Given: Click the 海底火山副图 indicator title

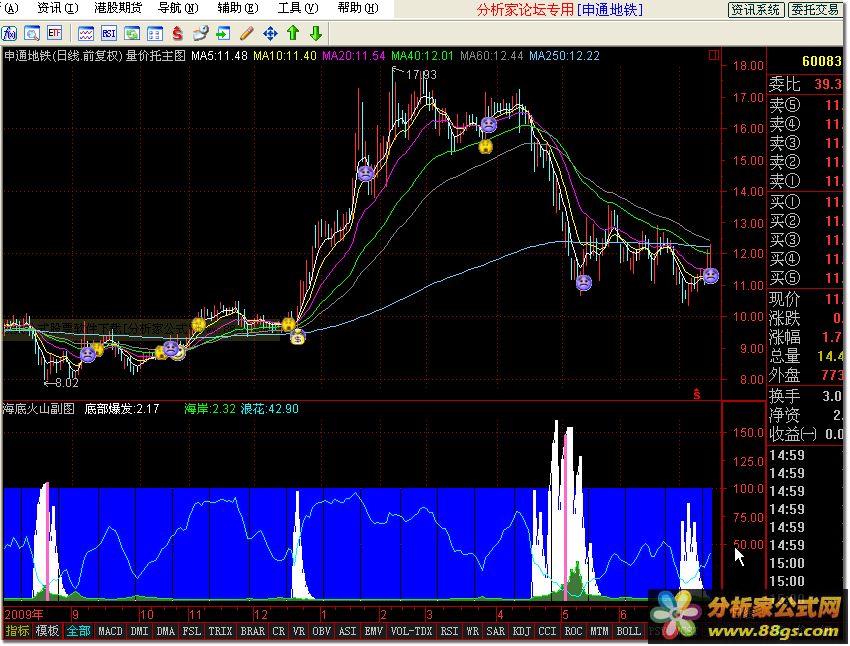Looking at the screenshot, I should tap(38, 409).
